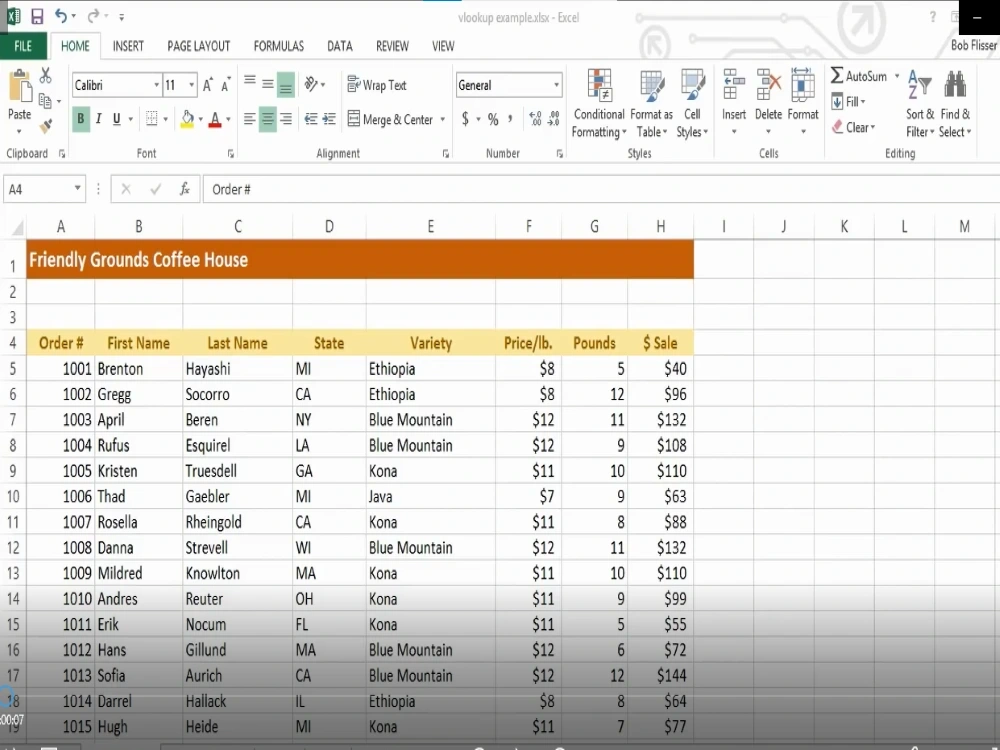
Task: Toggle Bold formatting
Action: 81,119
